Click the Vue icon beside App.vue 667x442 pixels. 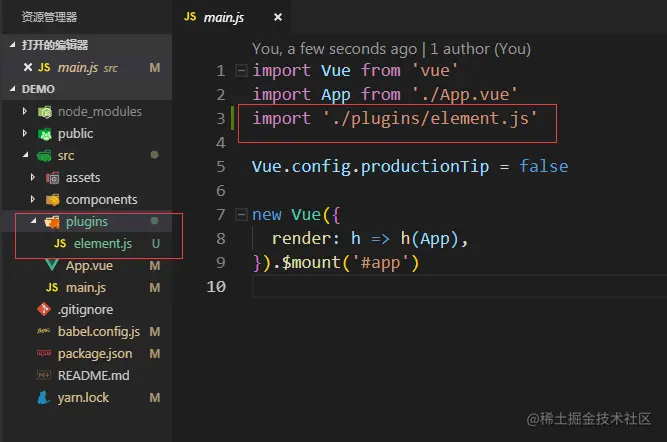[x=51, y=265]
